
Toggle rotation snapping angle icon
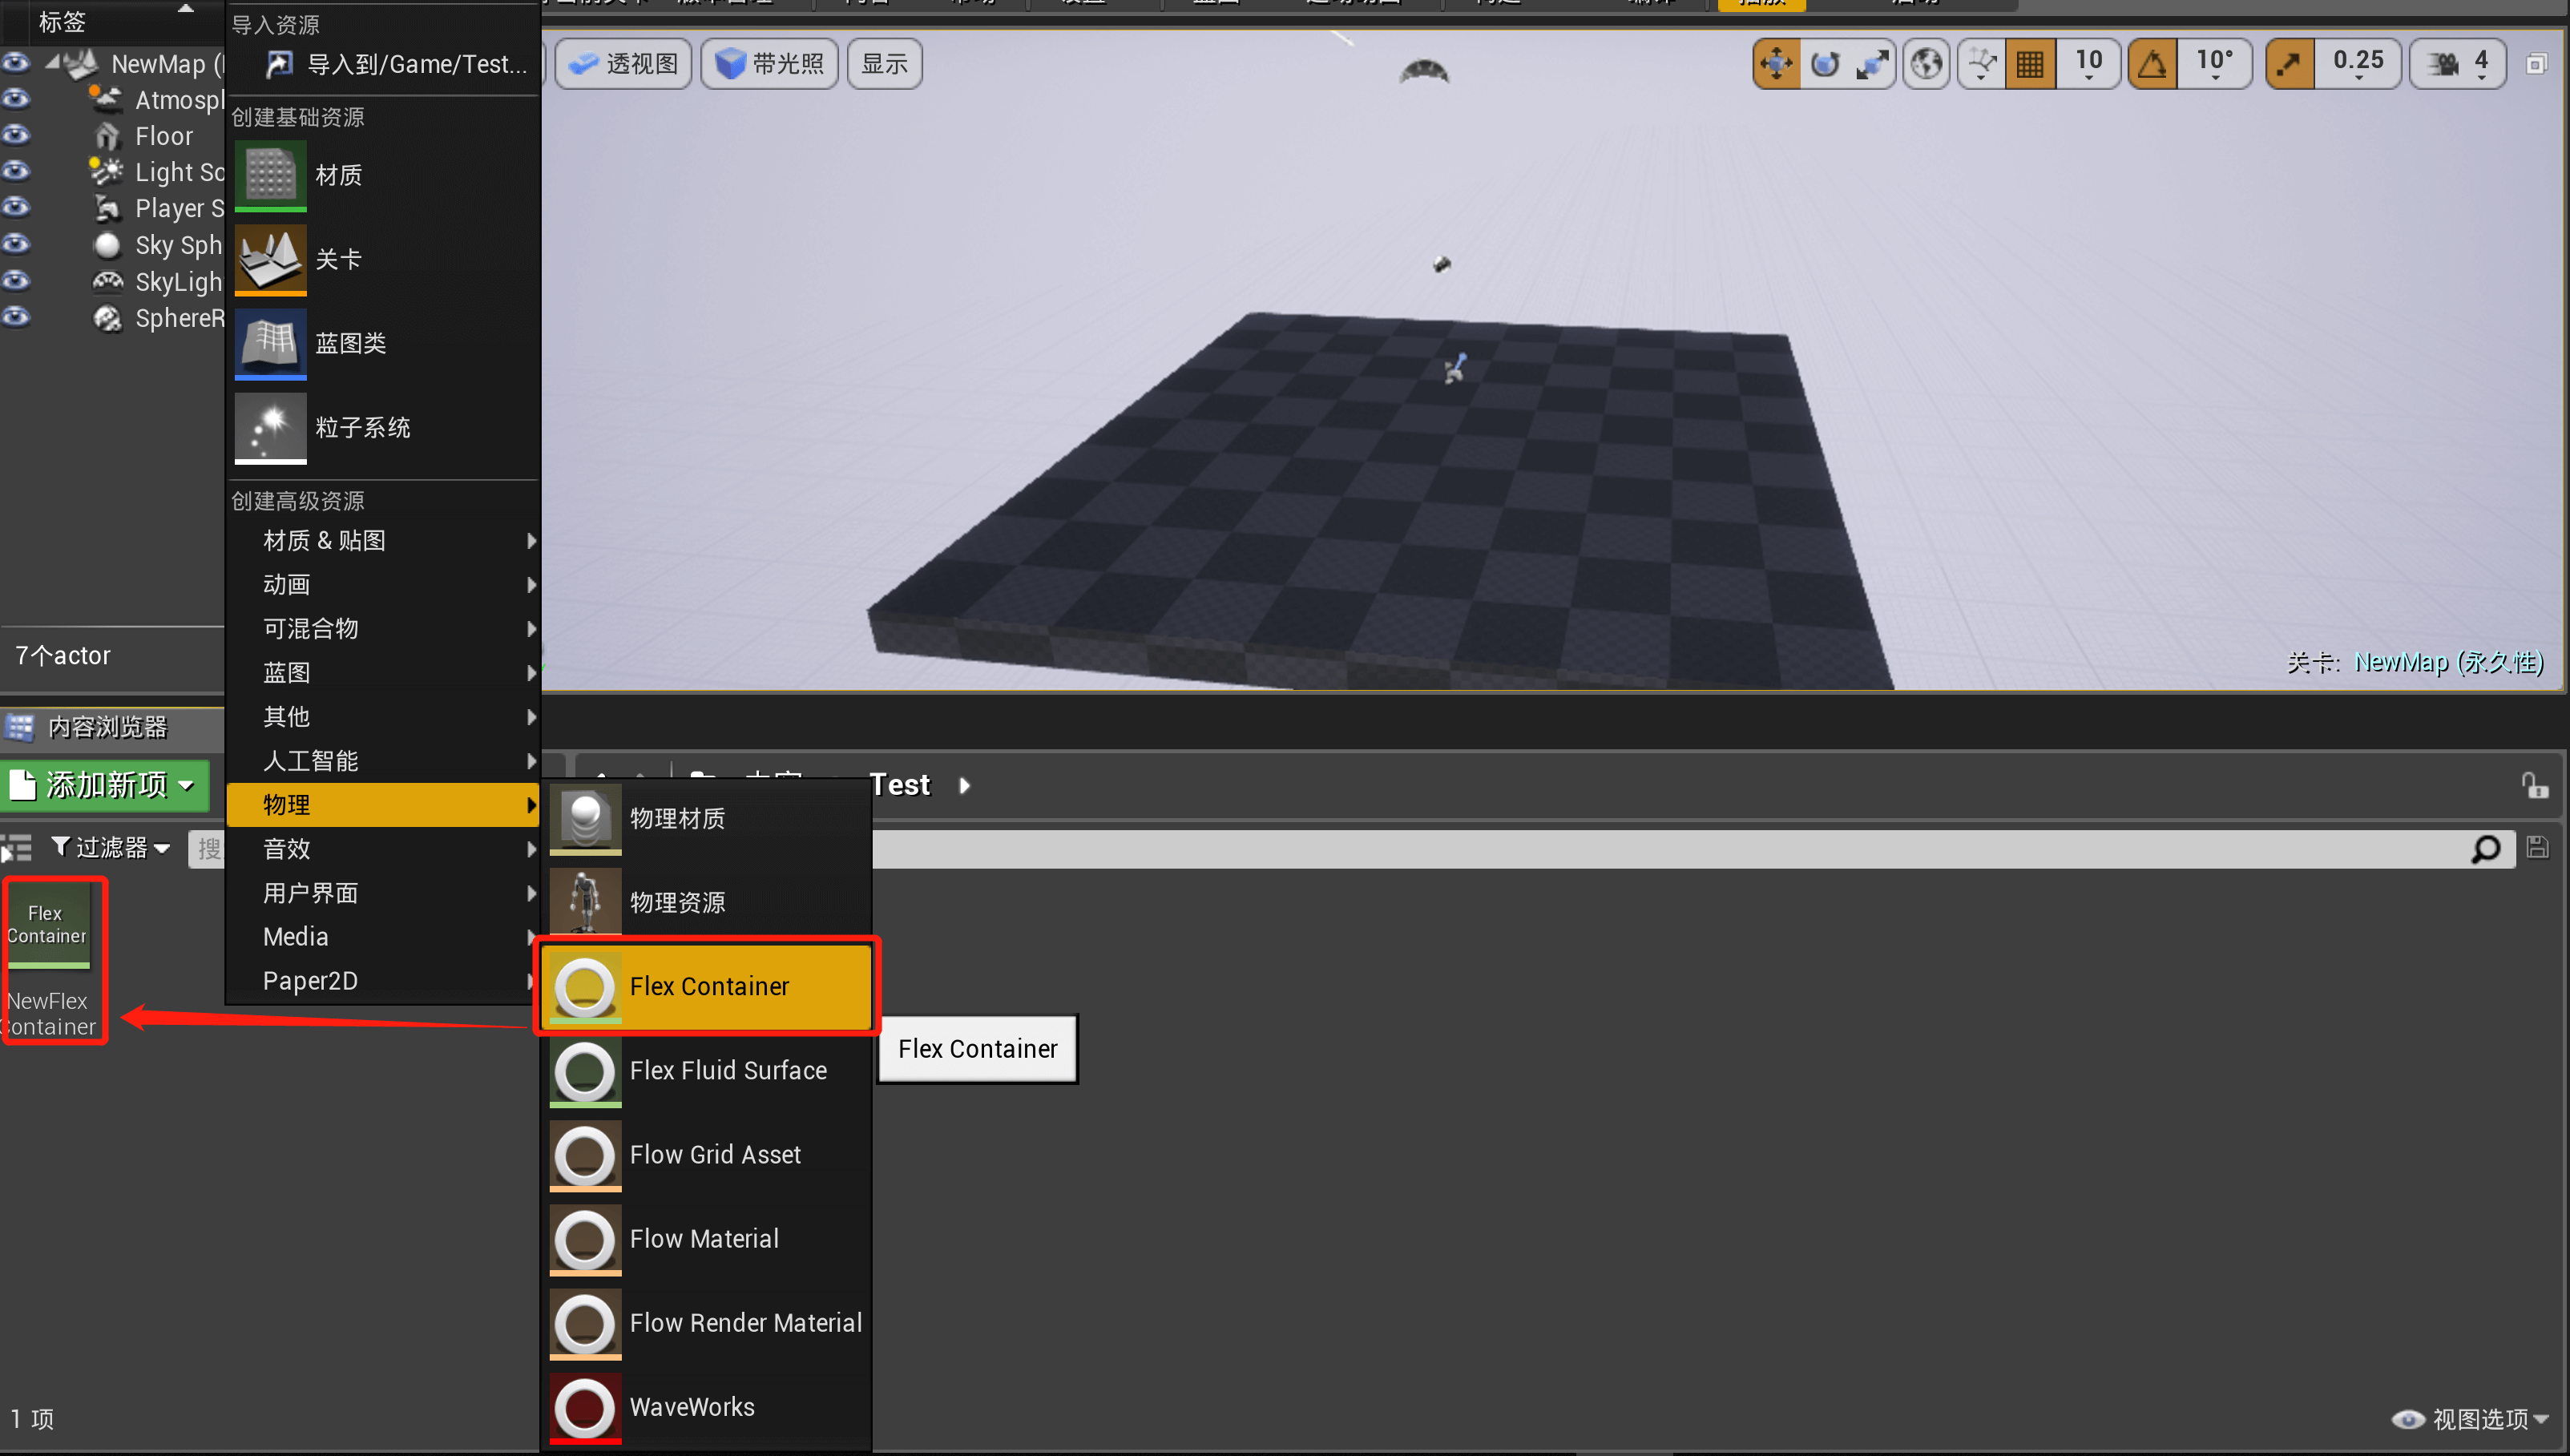pyautogui.click(x=2152, y=64)
